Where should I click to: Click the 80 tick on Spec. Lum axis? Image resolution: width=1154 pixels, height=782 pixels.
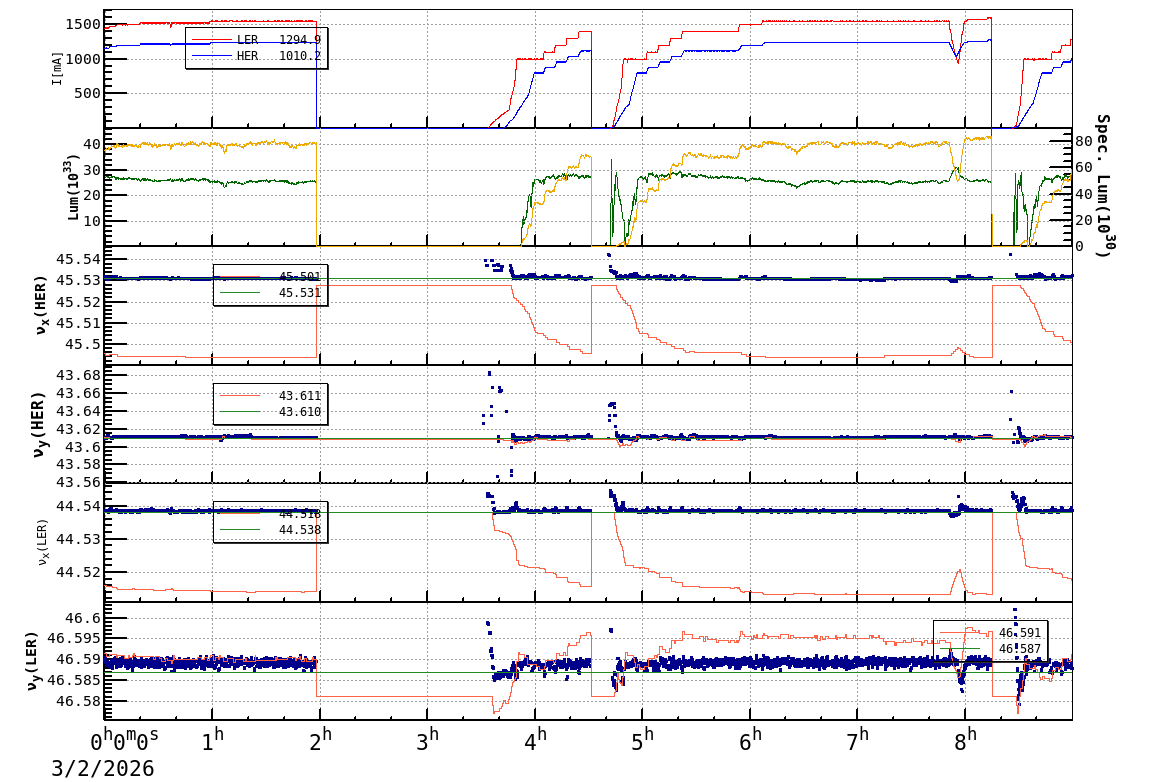[1083, 141]
